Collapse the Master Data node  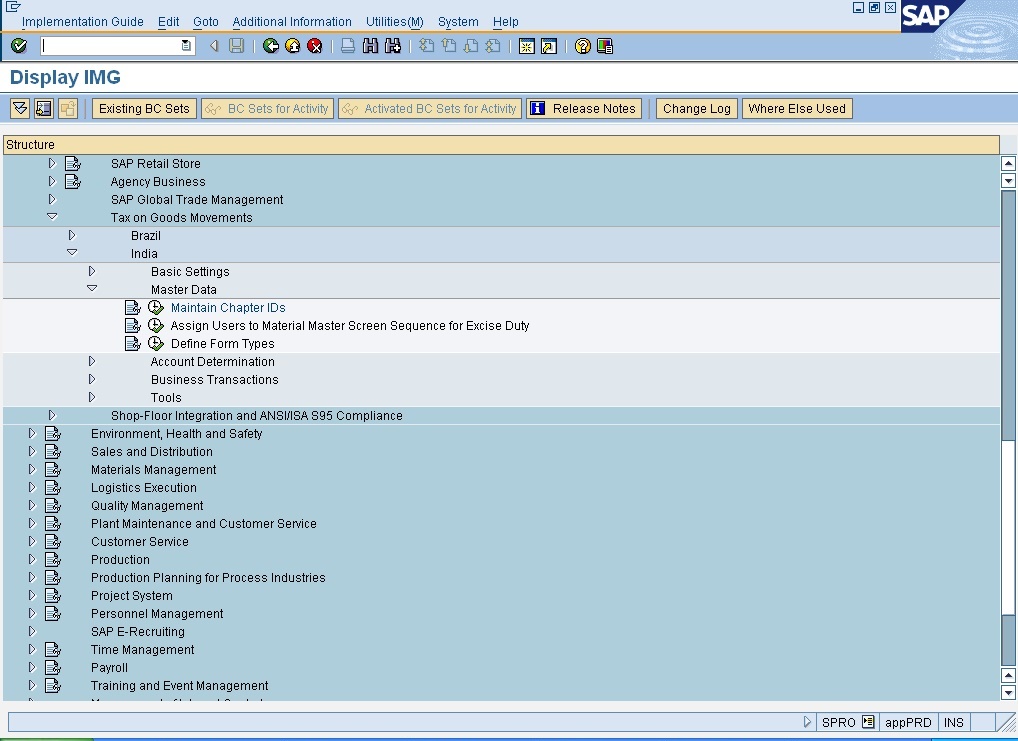pyautogui.click(x=92, y=288)
